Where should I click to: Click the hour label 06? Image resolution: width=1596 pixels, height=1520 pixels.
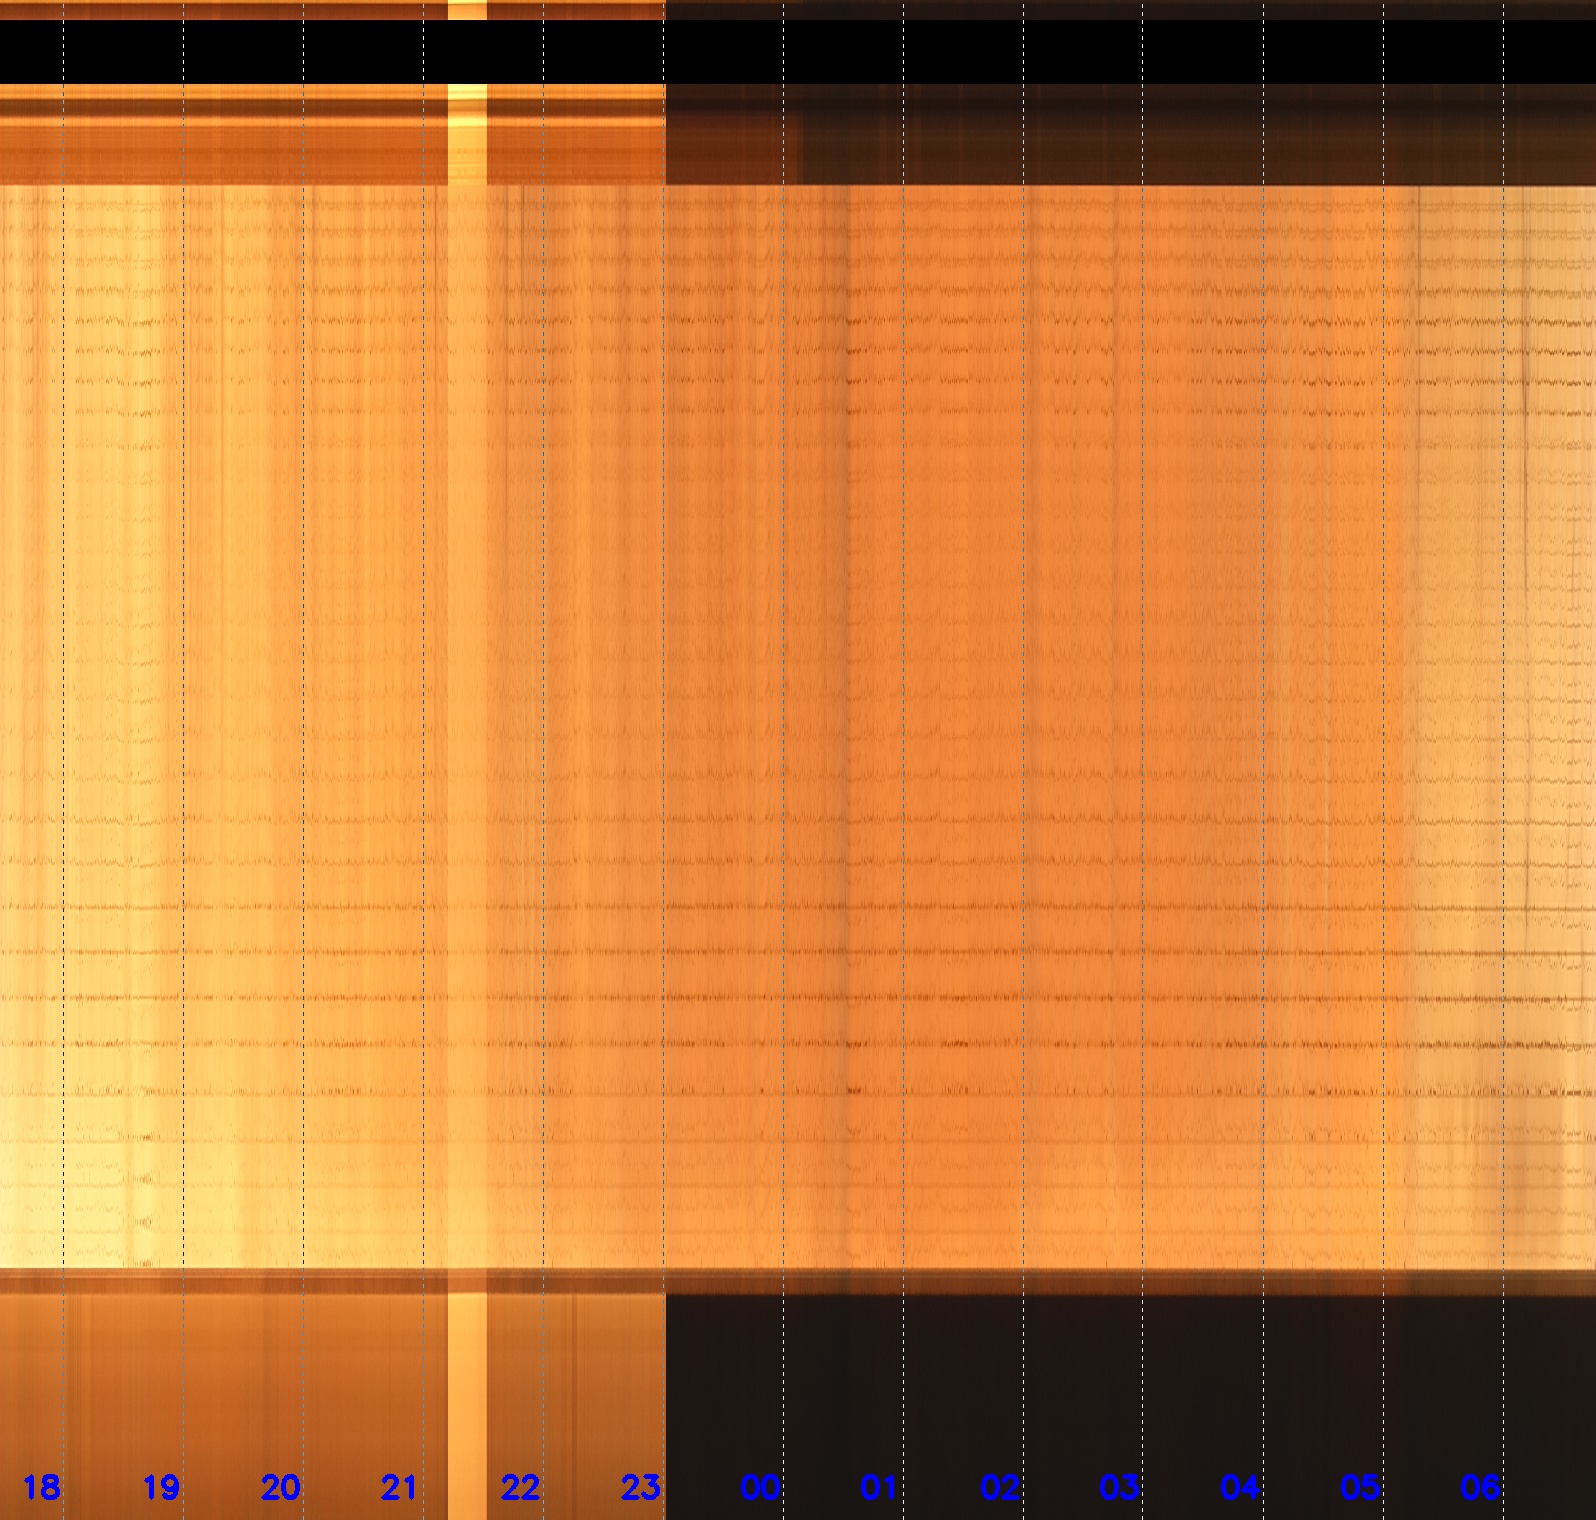1480,1488
